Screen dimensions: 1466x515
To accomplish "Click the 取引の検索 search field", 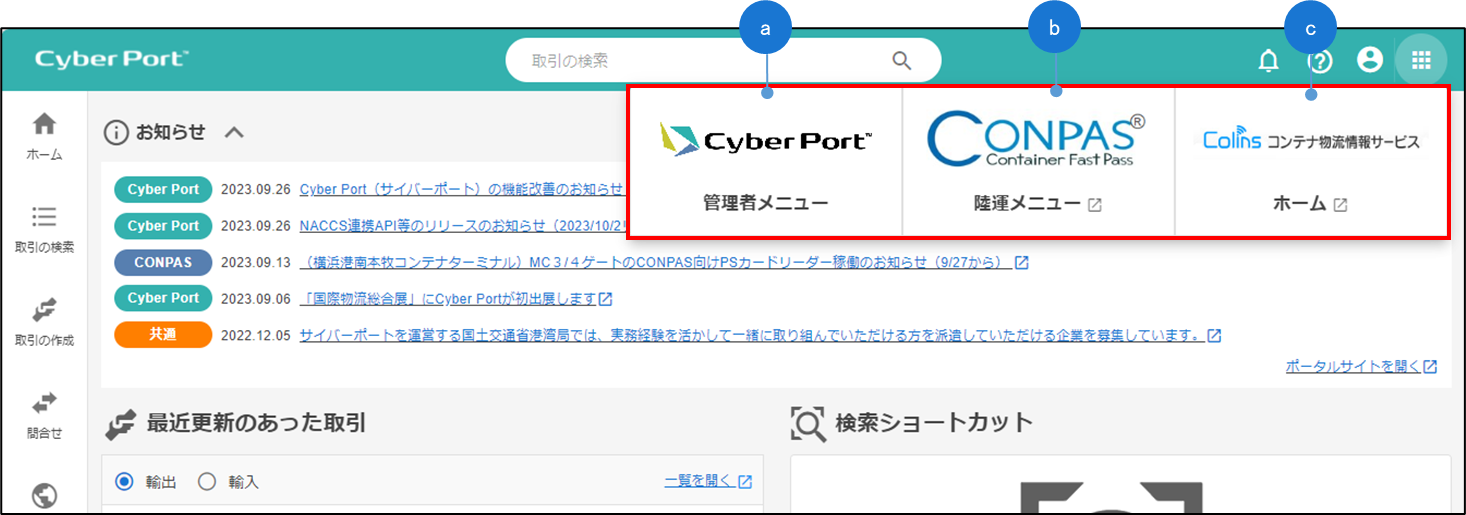I will coord(700,61).
